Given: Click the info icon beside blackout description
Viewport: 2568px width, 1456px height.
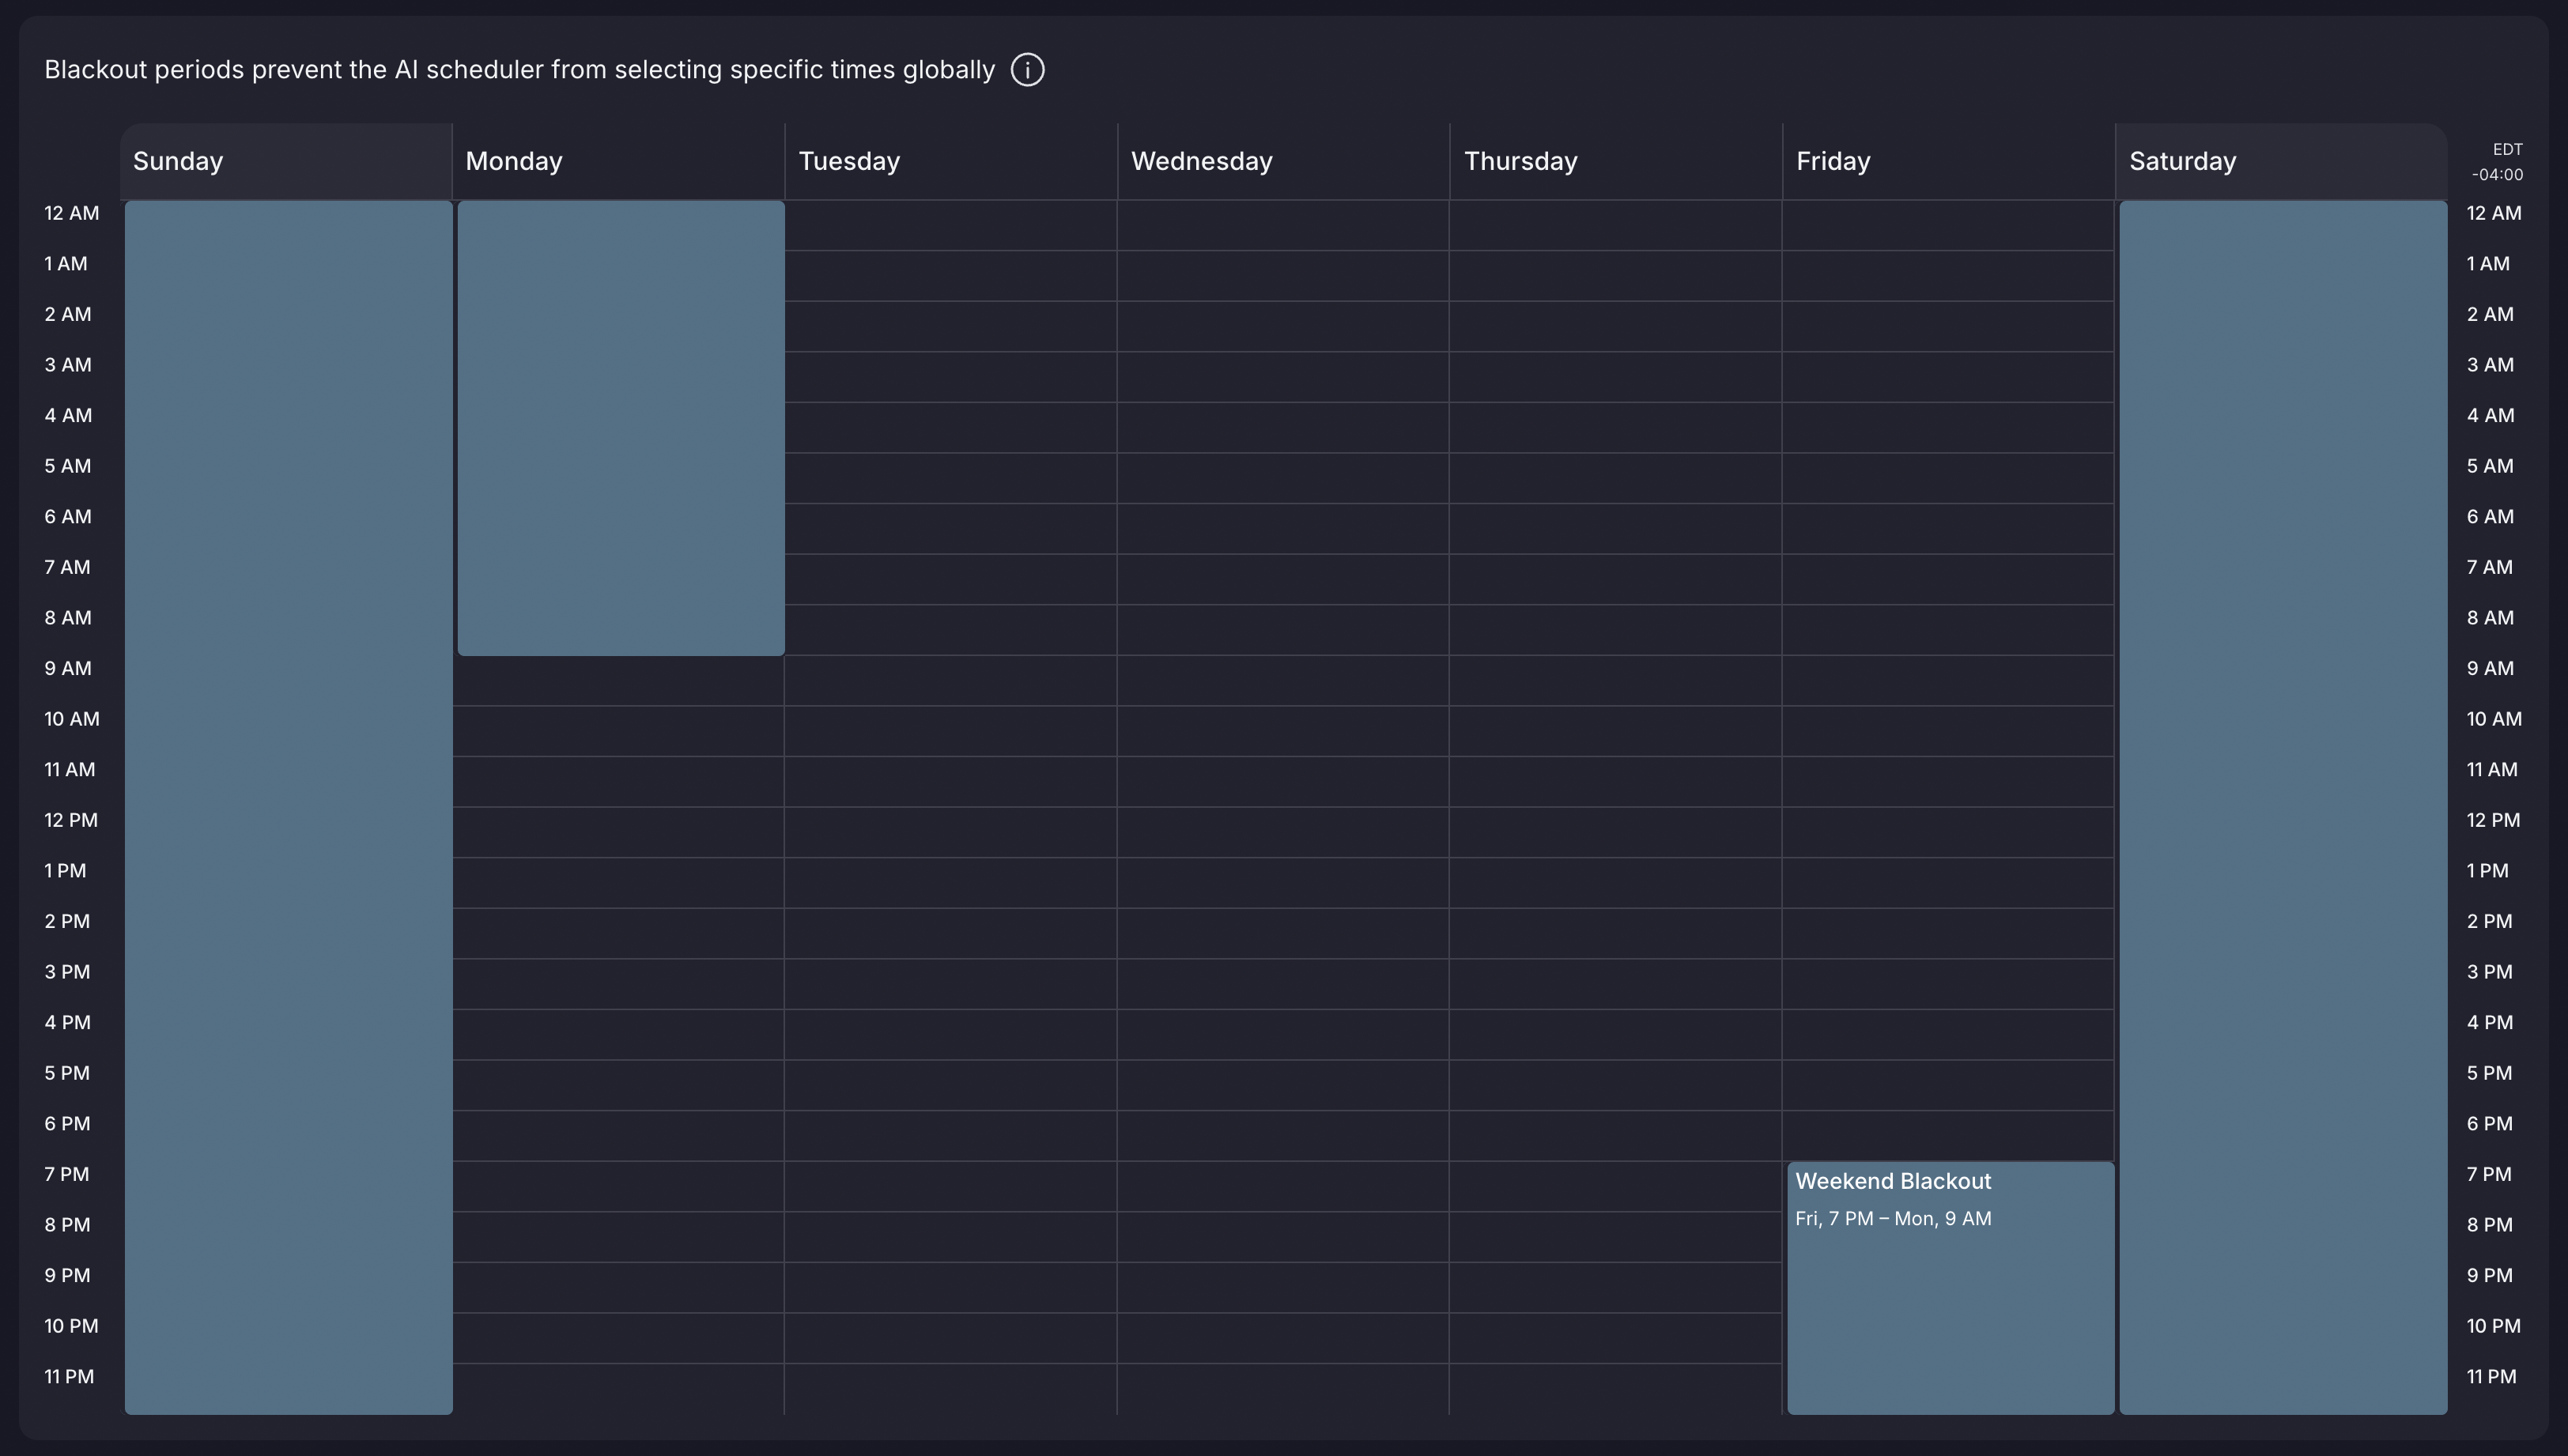Looking at the screenshot, I should click(x=1027, y=70).
